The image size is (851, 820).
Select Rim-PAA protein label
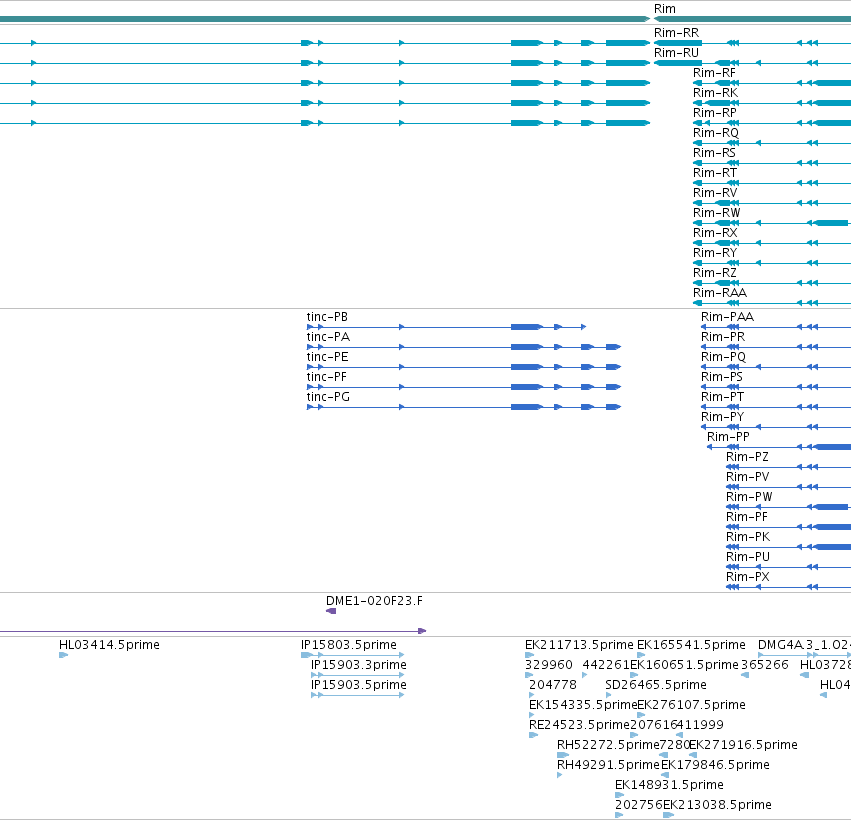point(727,317)
